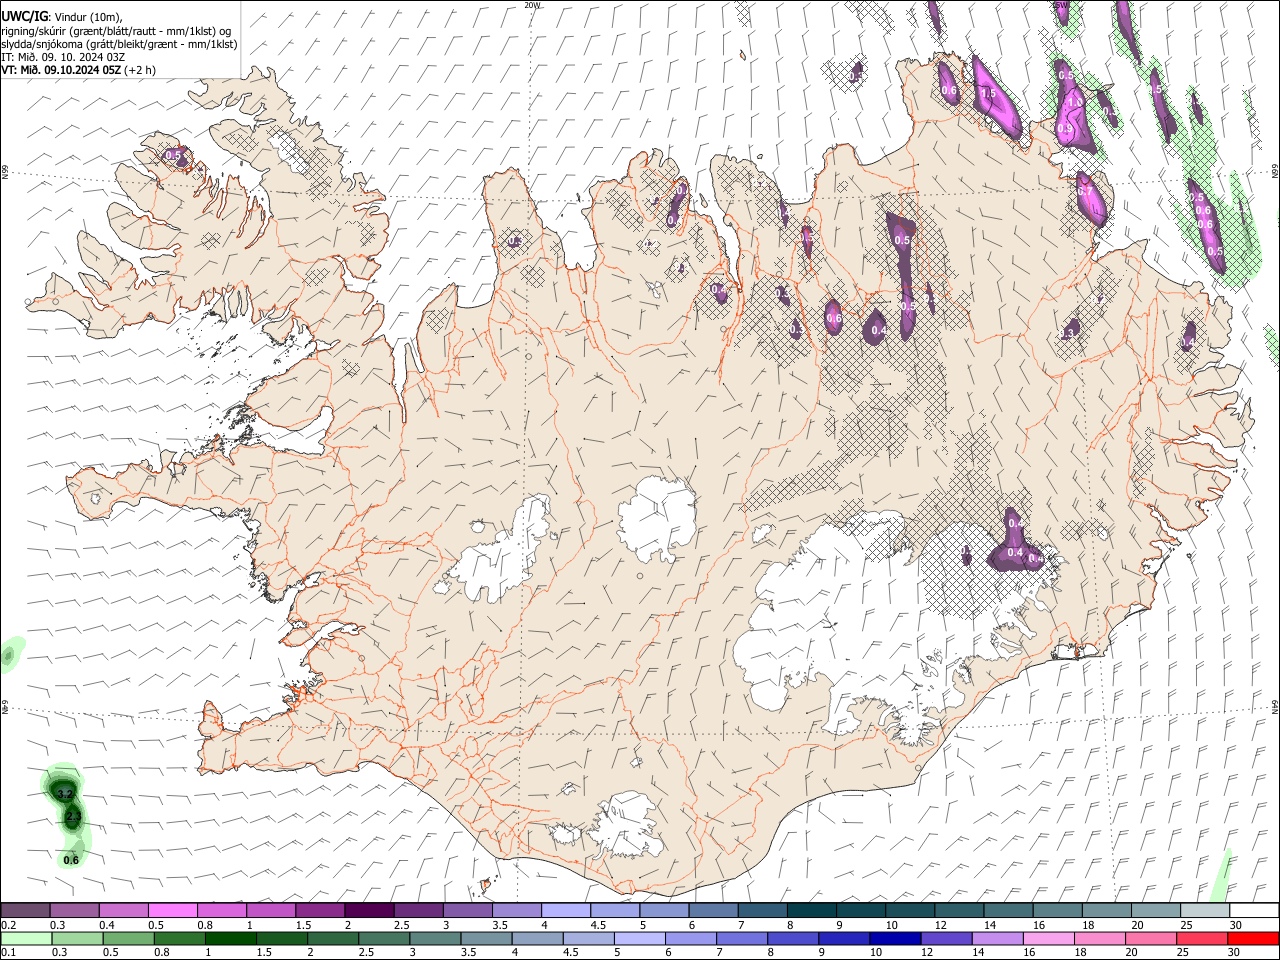This screenshot has width=1280, height=960.
Task: Click the 'slydda/snjókoma' legend description line
Action: pyautogui.click(x=119, y=44)
